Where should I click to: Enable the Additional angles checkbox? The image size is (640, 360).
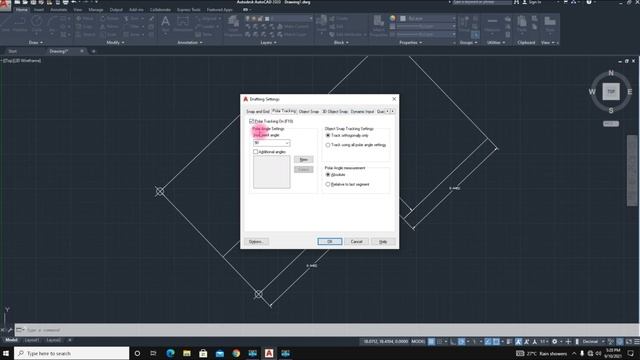256,152
